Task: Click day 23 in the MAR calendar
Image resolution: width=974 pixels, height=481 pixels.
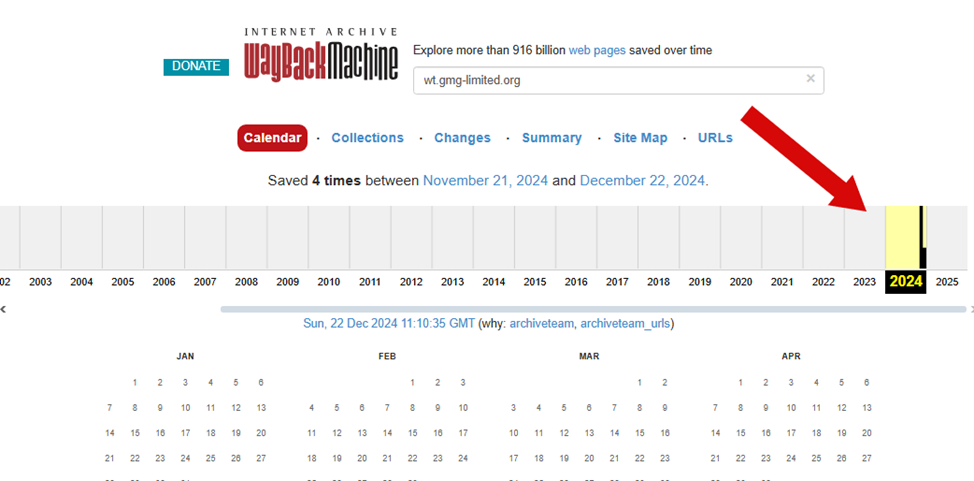Action: point(665,459)
